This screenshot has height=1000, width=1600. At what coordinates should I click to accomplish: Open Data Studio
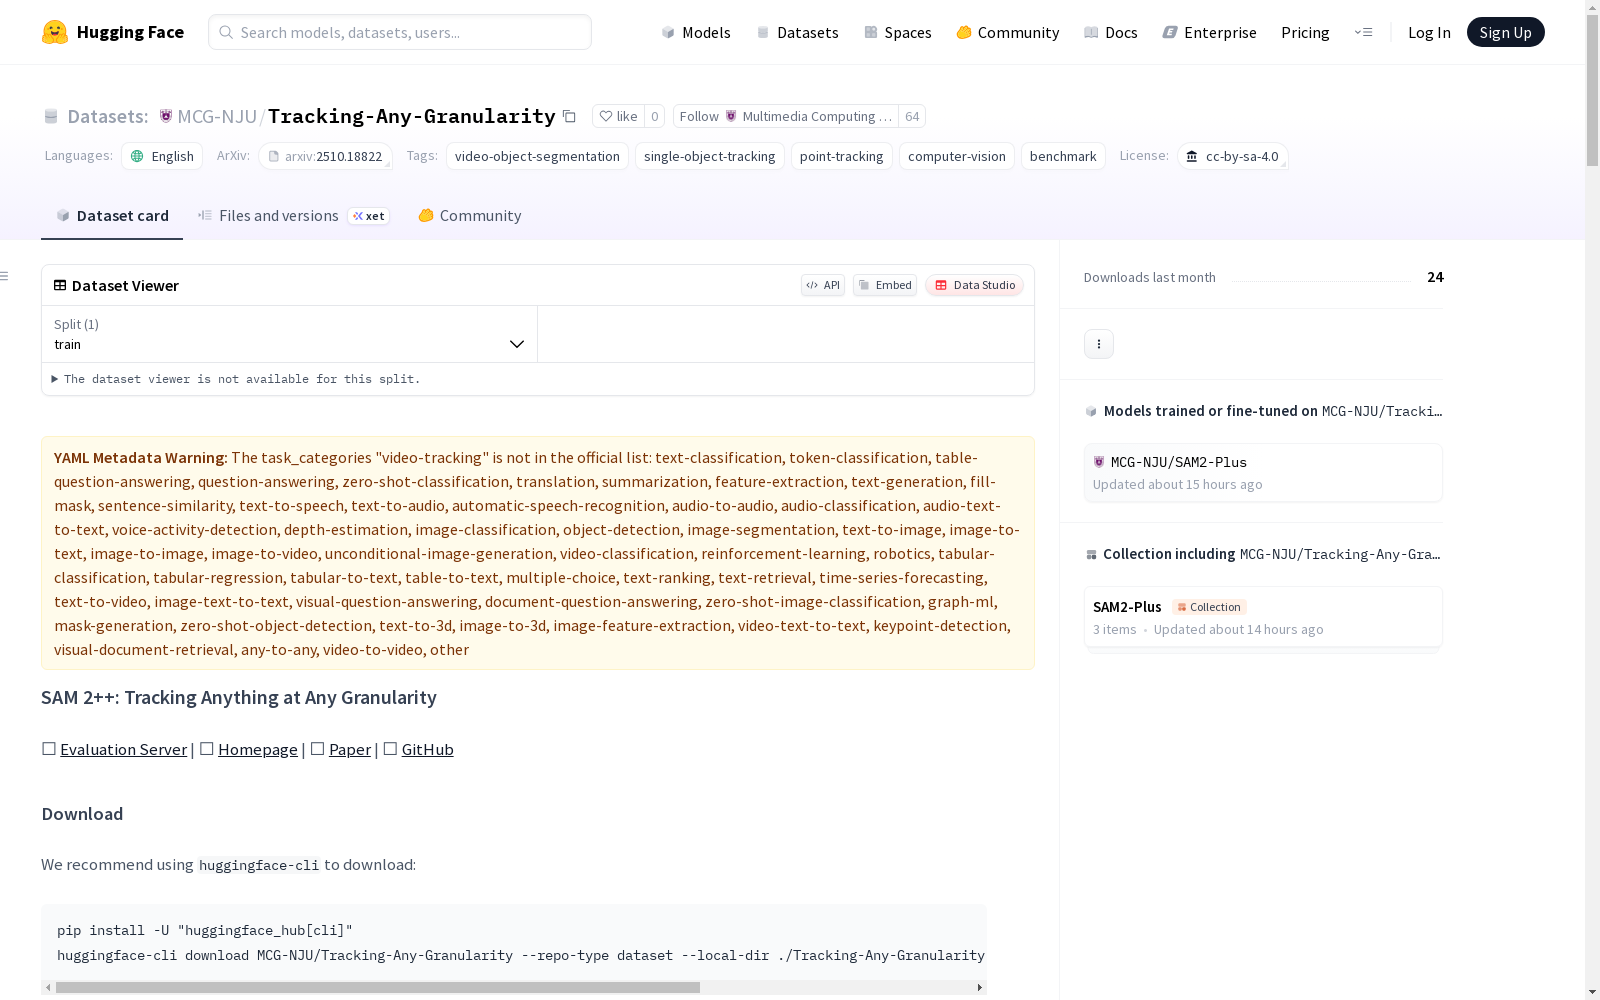[974, 285]
